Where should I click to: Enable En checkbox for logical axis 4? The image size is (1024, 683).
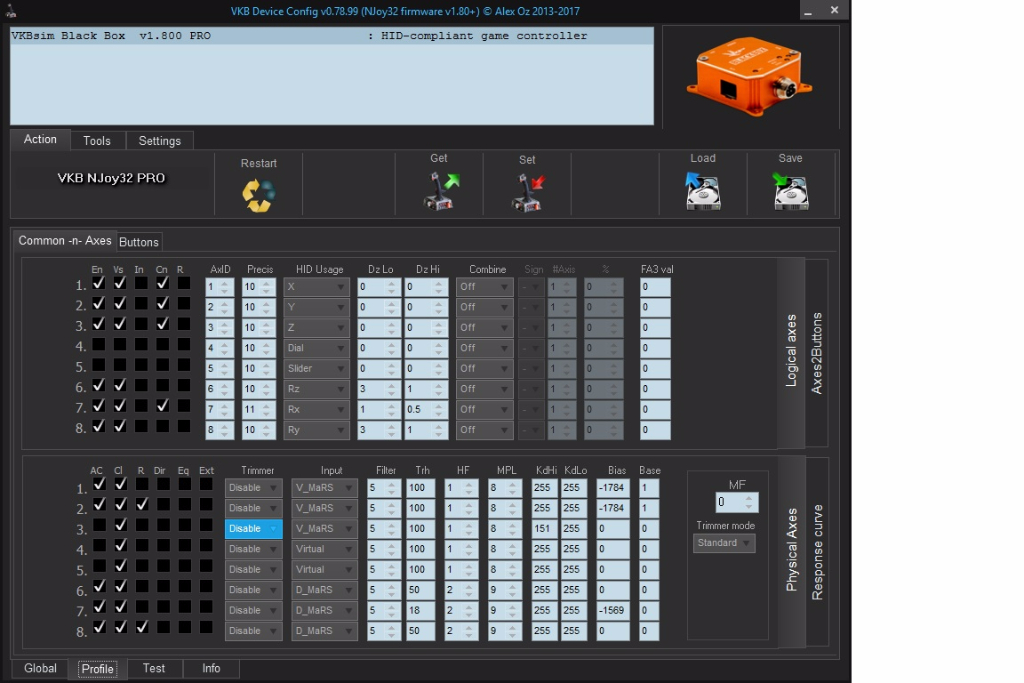(x=98, y=344)
